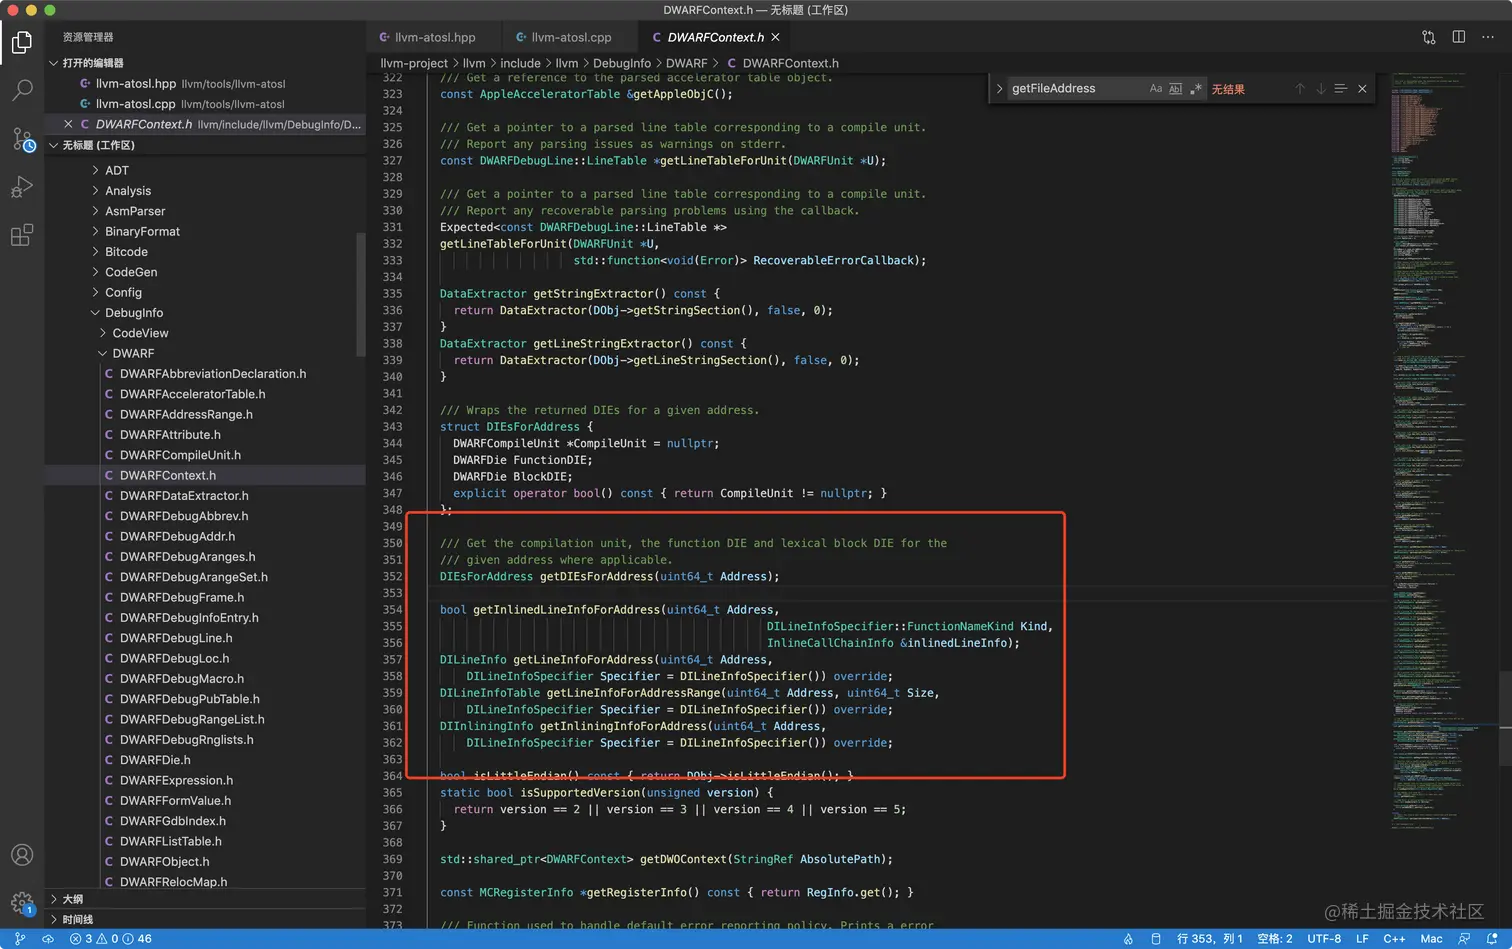Click the feedback icon in status bar
The width and height of the screenshot is (1512, 949).
coord(1464,939)
